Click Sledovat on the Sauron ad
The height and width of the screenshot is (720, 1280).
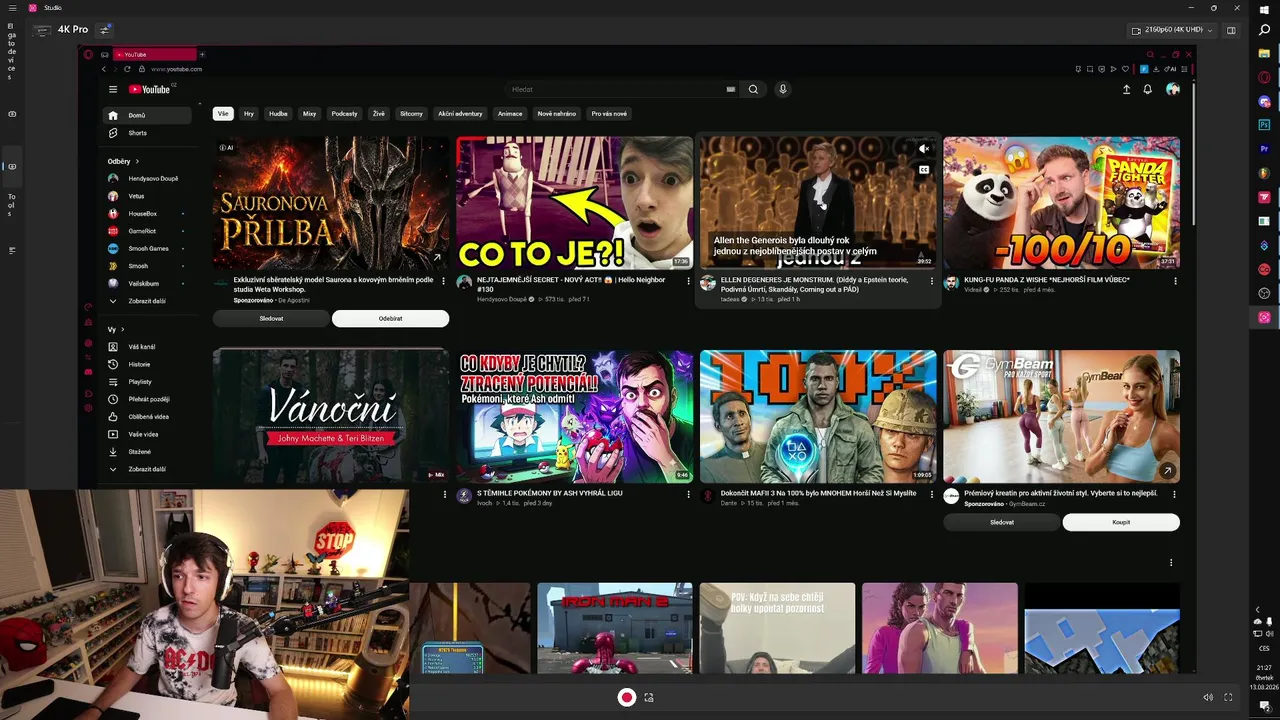[x=271, y=319]
